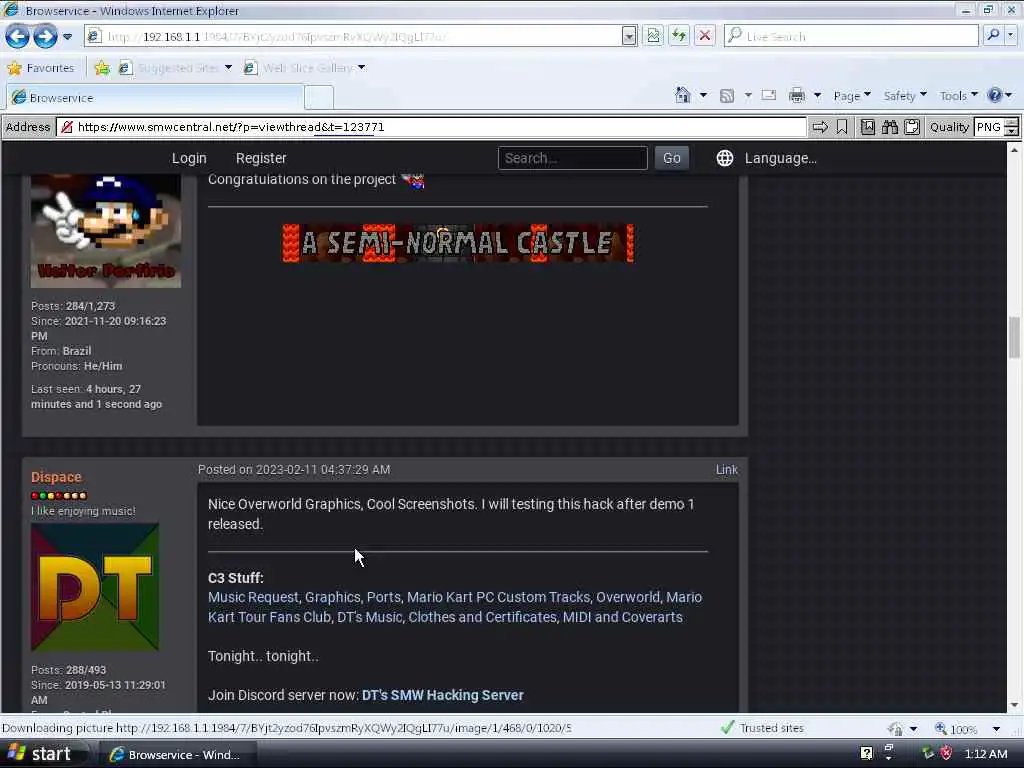Open the post permalink Link

pos(726,470)
